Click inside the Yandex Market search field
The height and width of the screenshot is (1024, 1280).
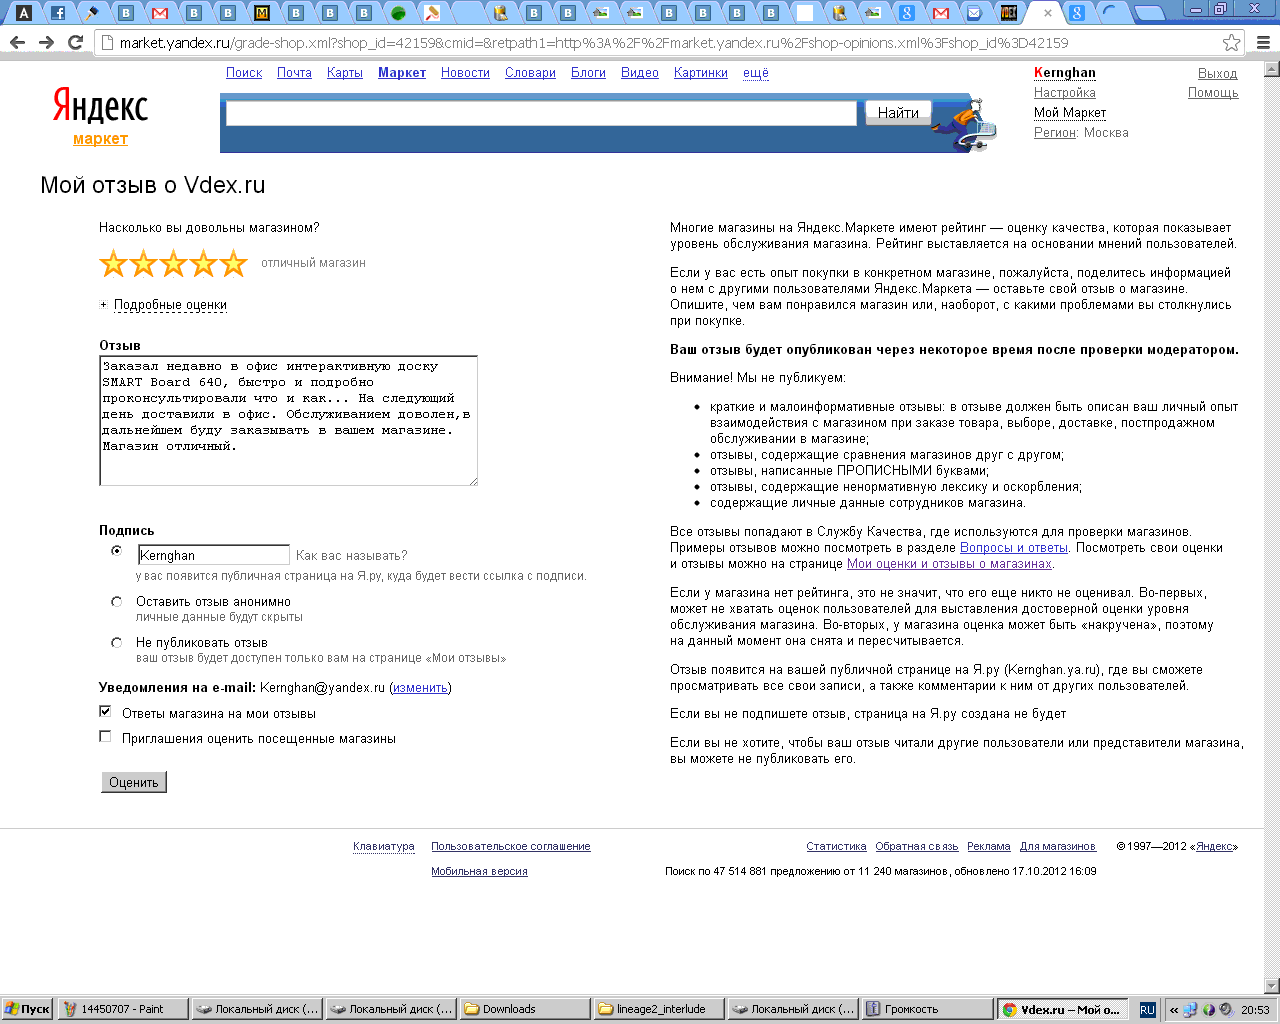coord(541,113)
